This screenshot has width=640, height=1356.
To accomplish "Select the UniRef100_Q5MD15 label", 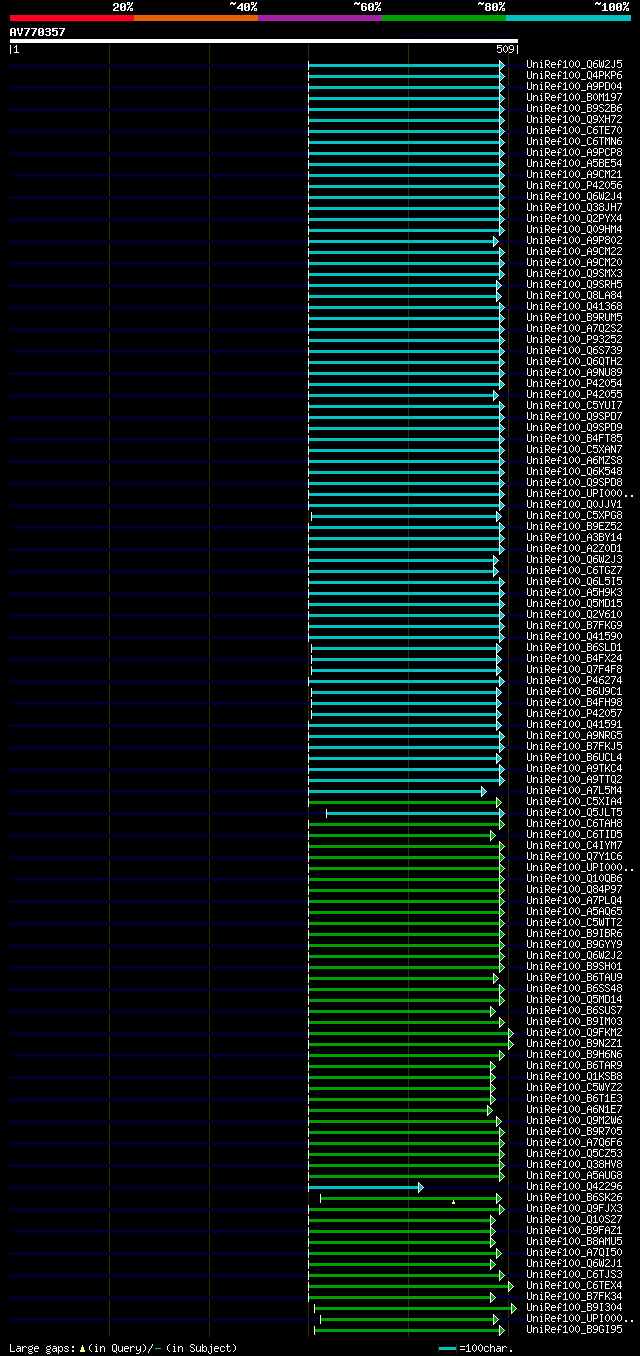I will pos(574,604).
